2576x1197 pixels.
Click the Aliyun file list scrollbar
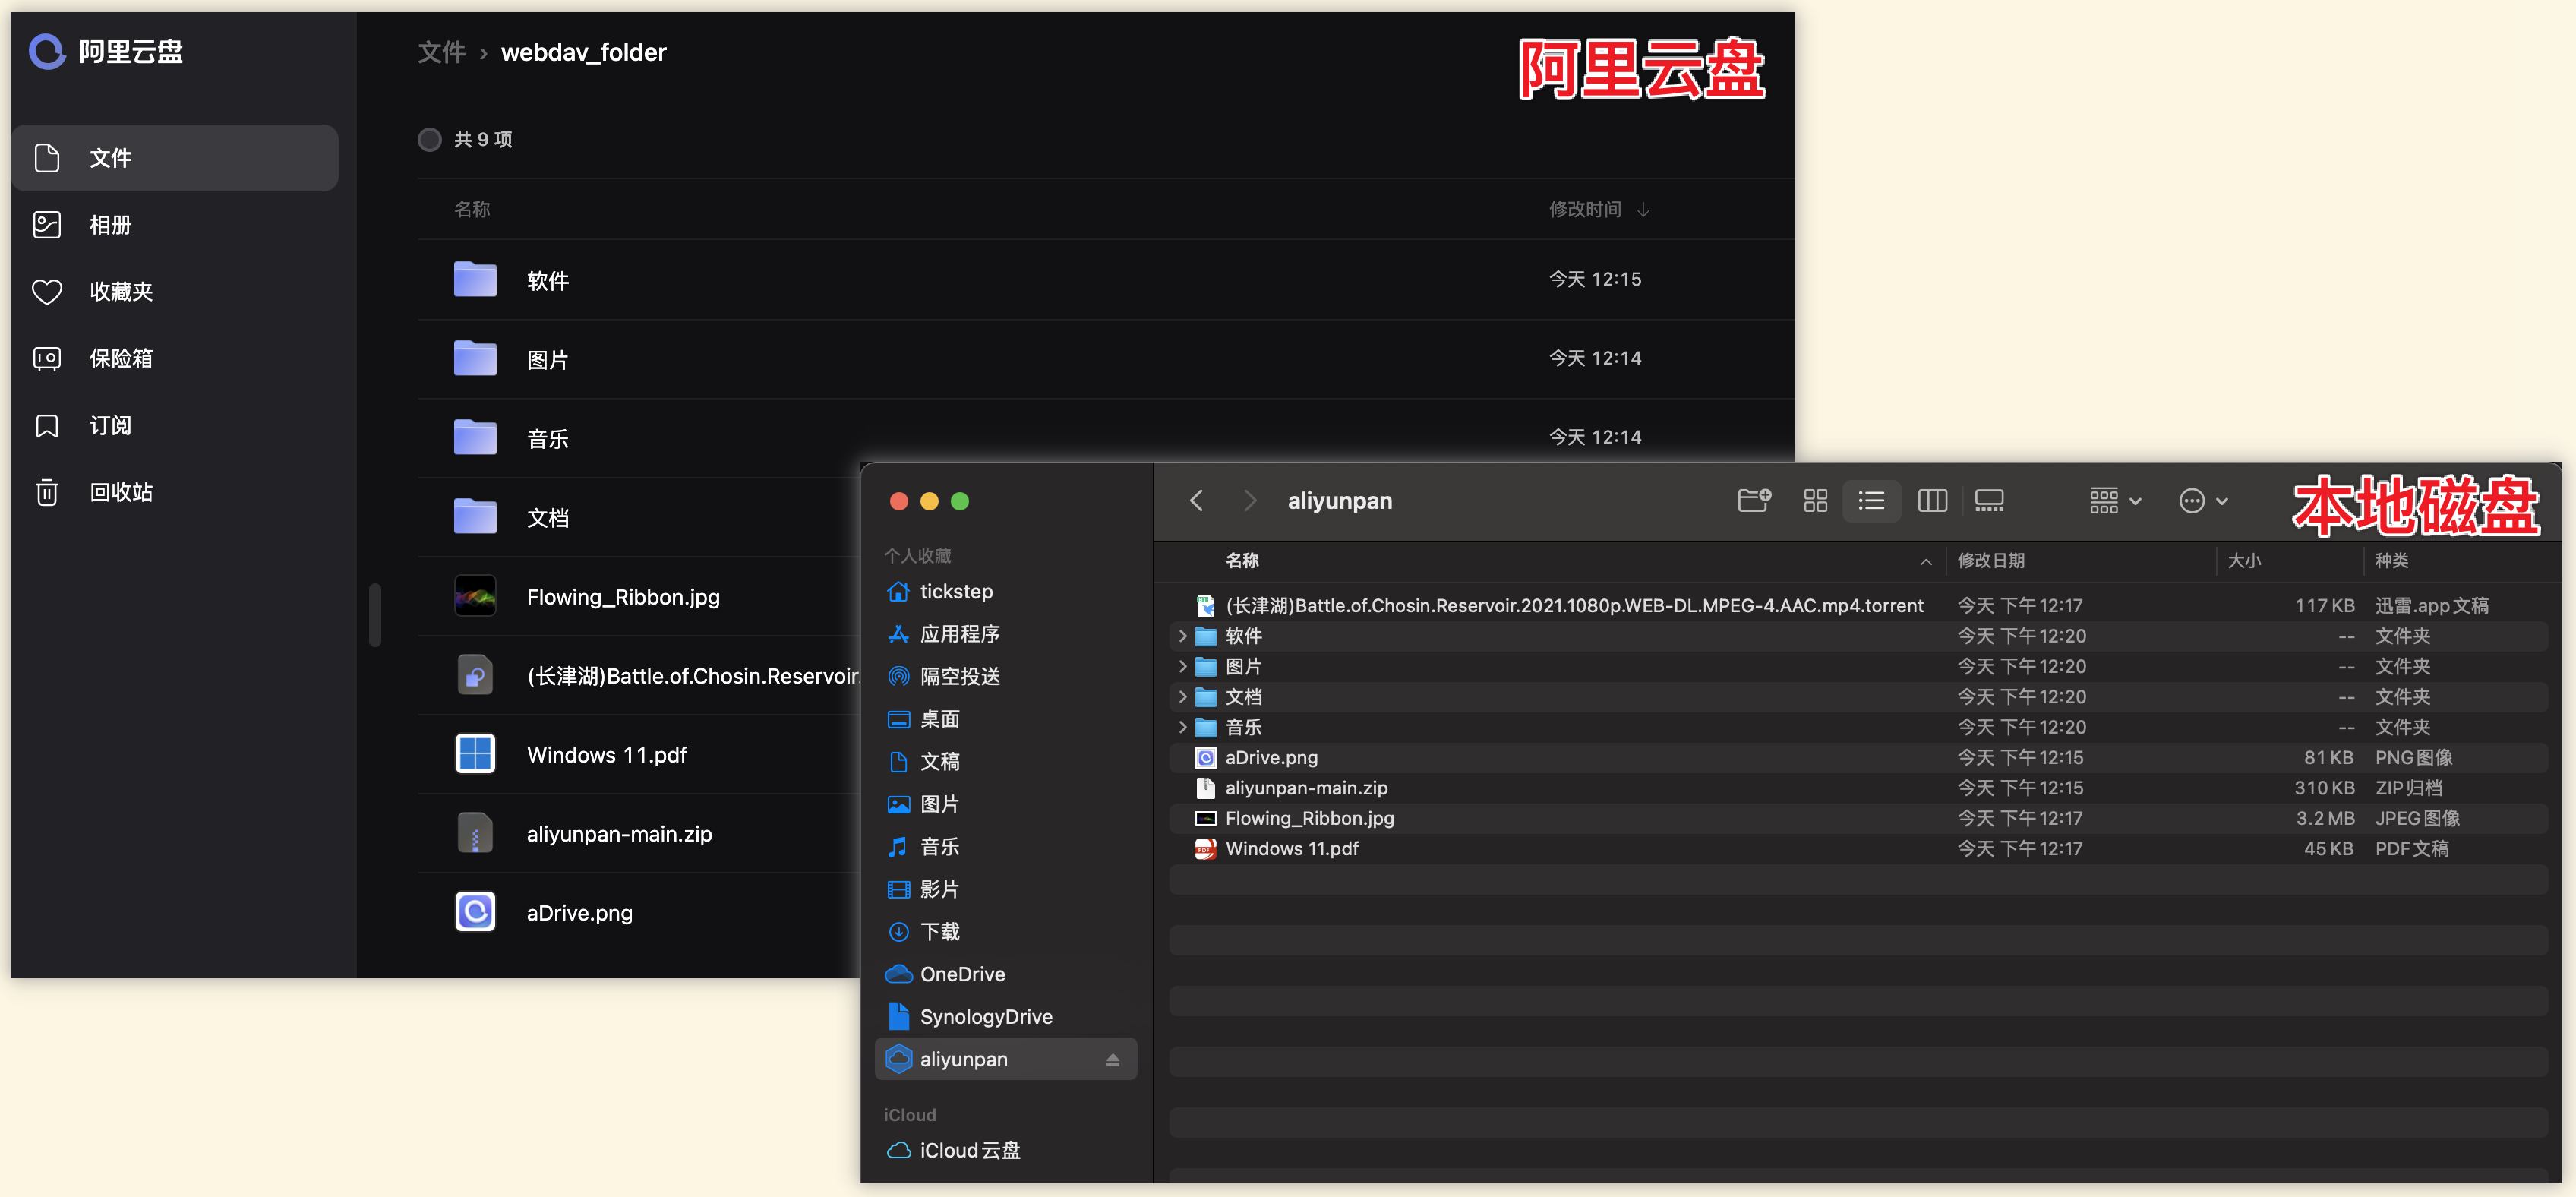pyautogui.click(x=375, y=614)
